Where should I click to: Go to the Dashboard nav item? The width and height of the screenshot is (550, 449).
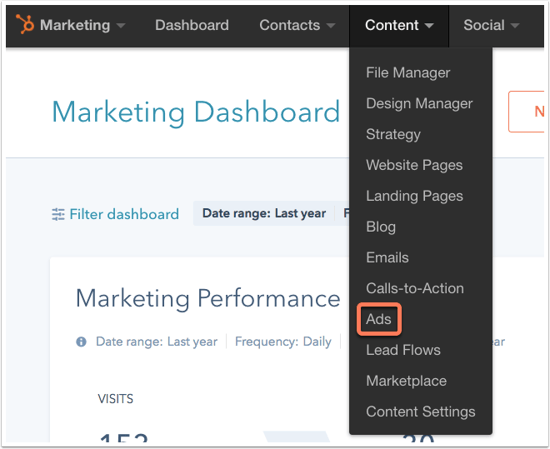coord(192,25)
